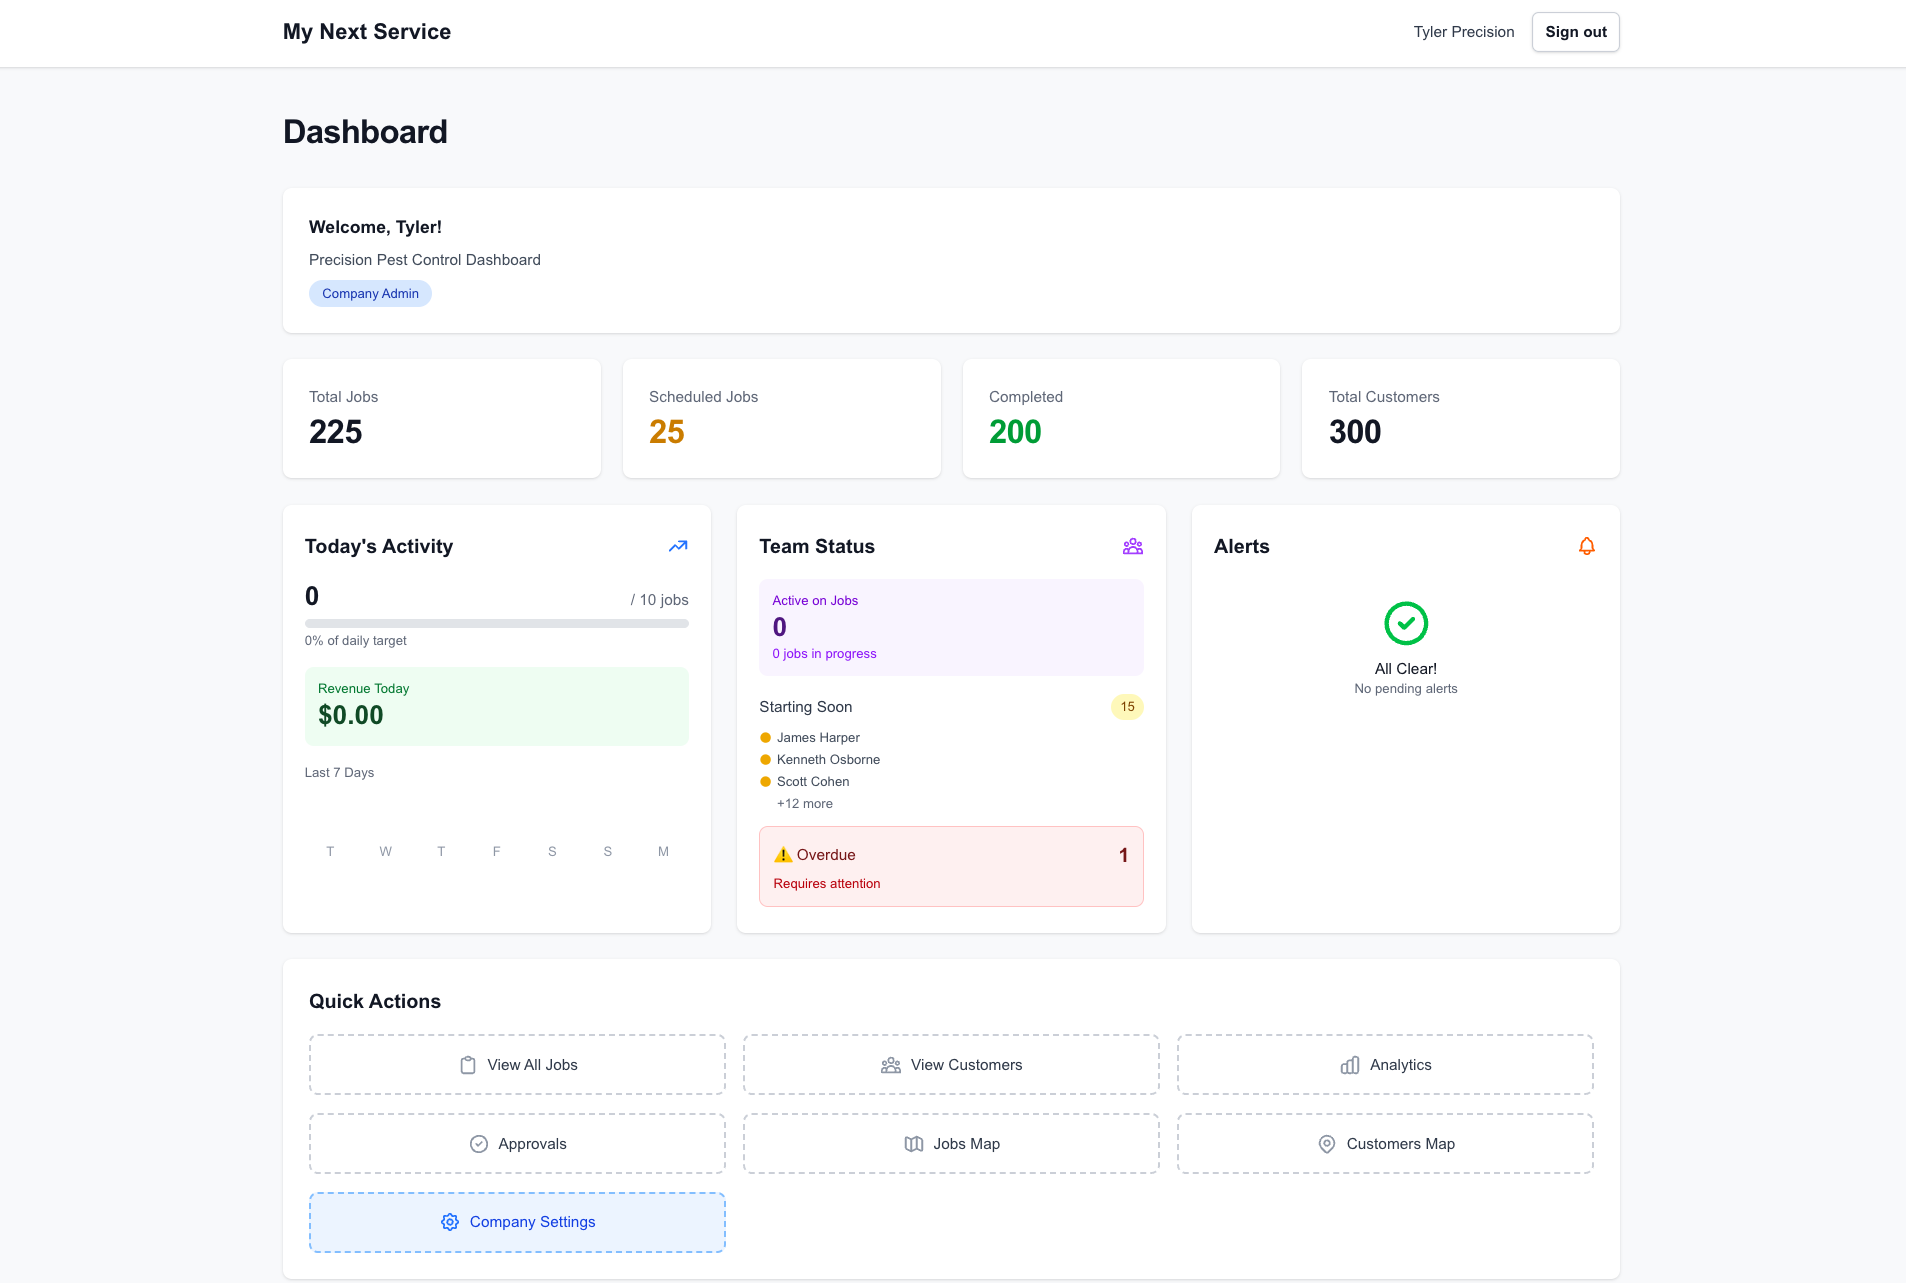Viewport: 1906px width, 1283px height.
Task: Click the Approvals quick action
Action: [x=516, y=1143]
